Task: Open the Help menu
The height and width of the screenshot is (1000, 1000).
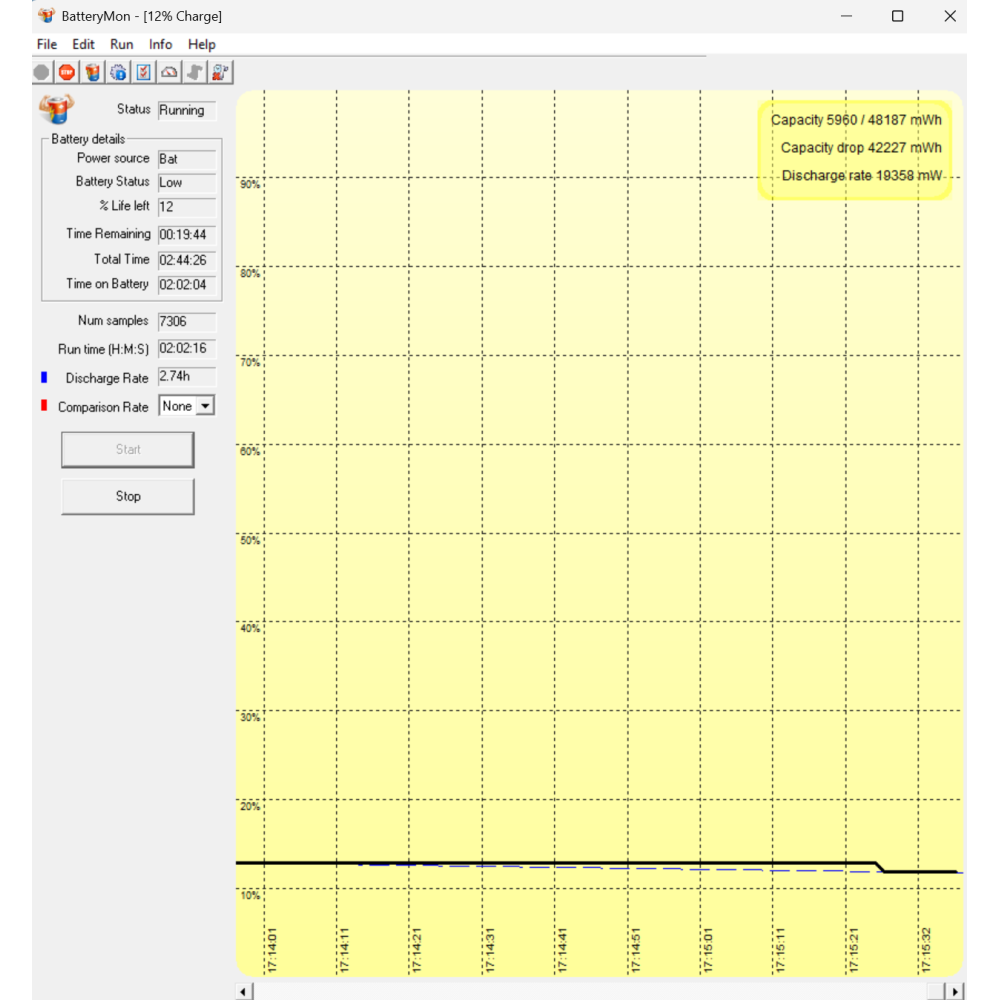Action: pos(202,44)
